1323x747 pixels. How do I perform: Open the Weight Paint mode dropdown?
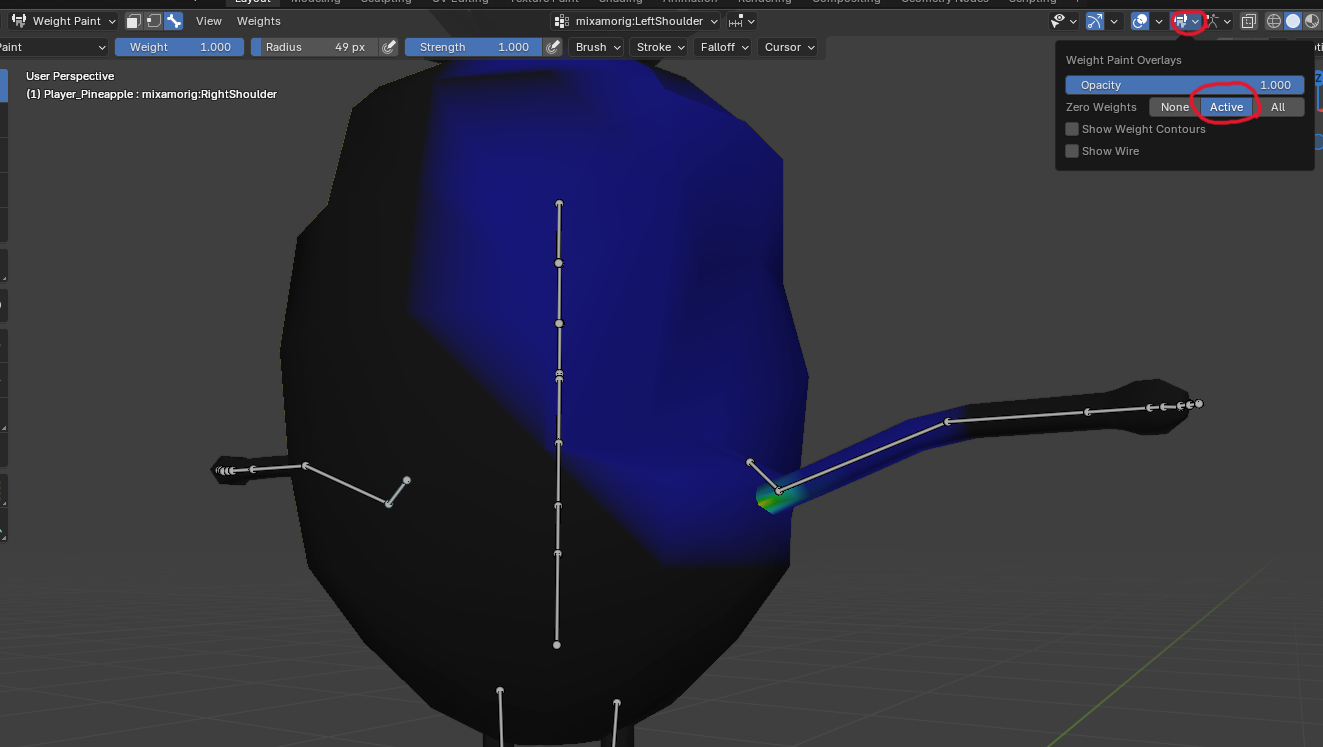(x=64, y=21)
